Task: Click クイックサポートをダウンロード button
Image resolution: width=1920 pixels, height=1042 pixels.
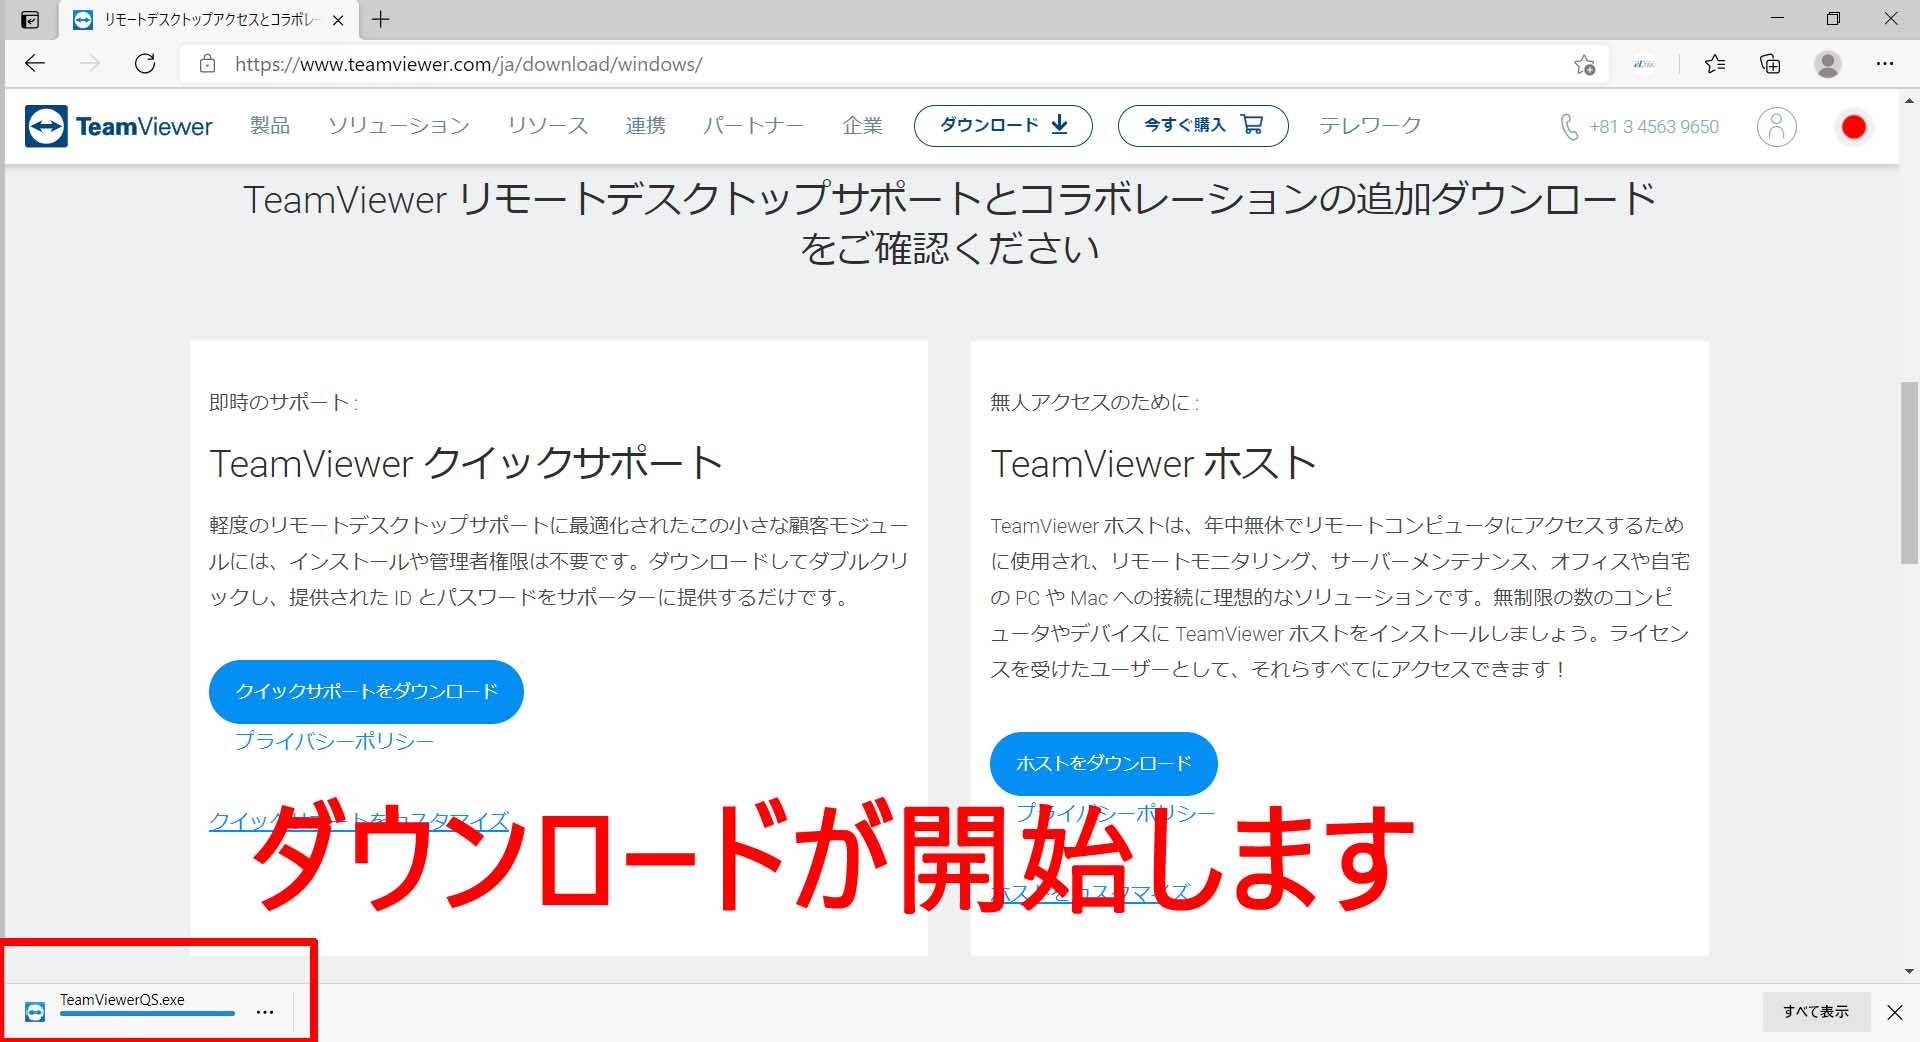Action: click(x=366, y=692)
